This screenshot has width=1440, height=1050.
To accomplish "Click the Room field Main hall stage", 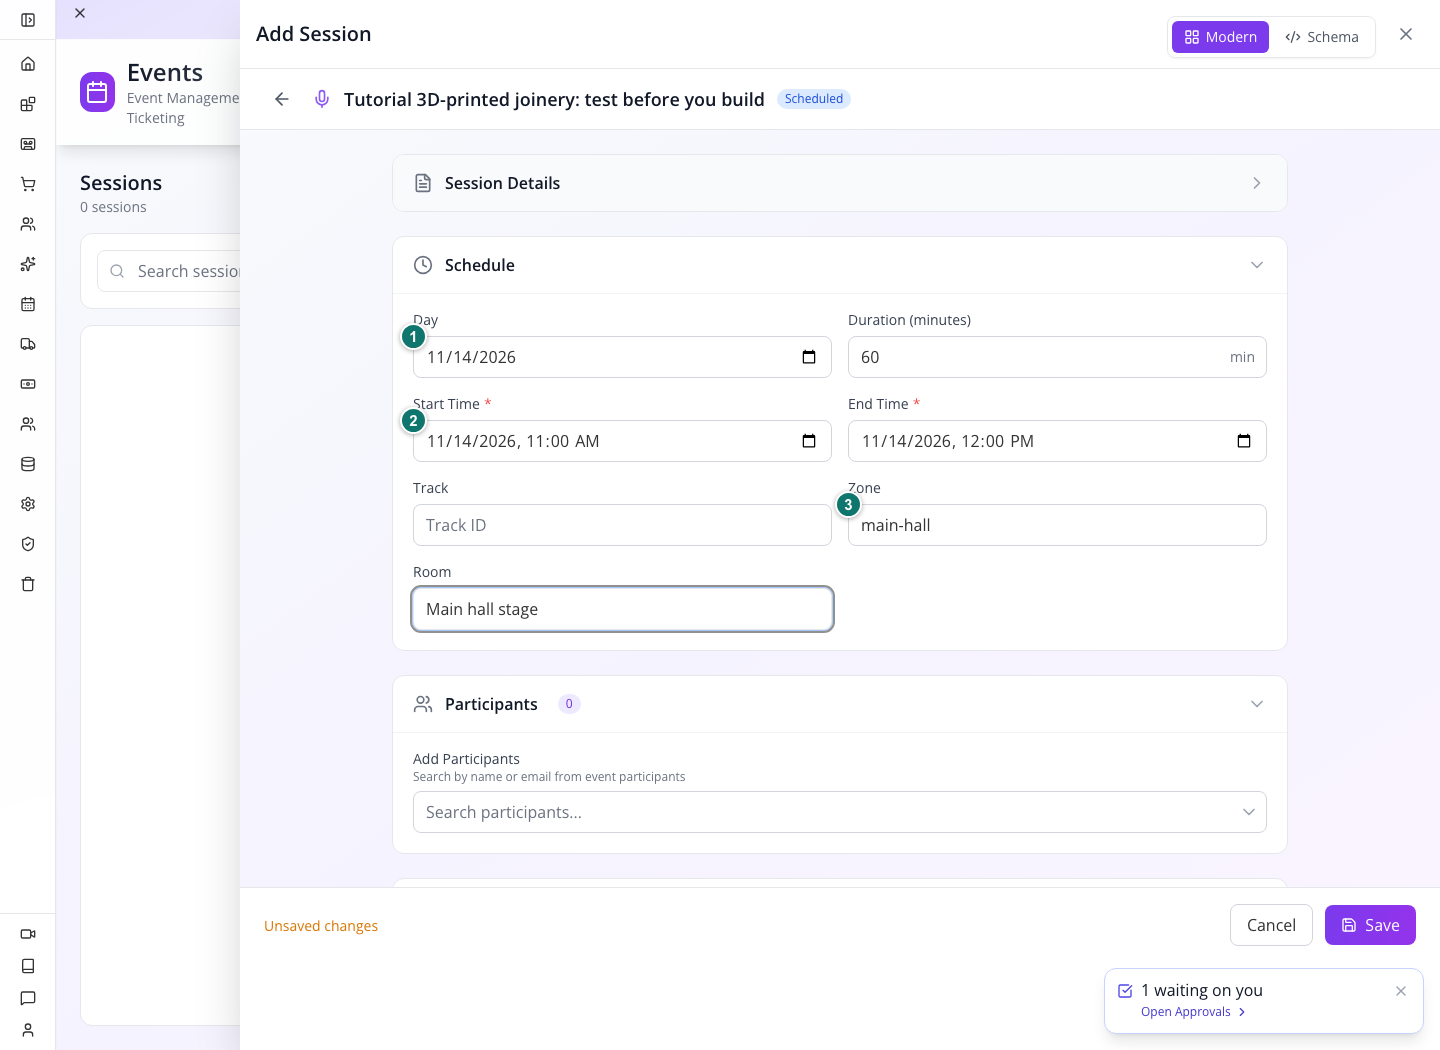I will click(622, 609).
